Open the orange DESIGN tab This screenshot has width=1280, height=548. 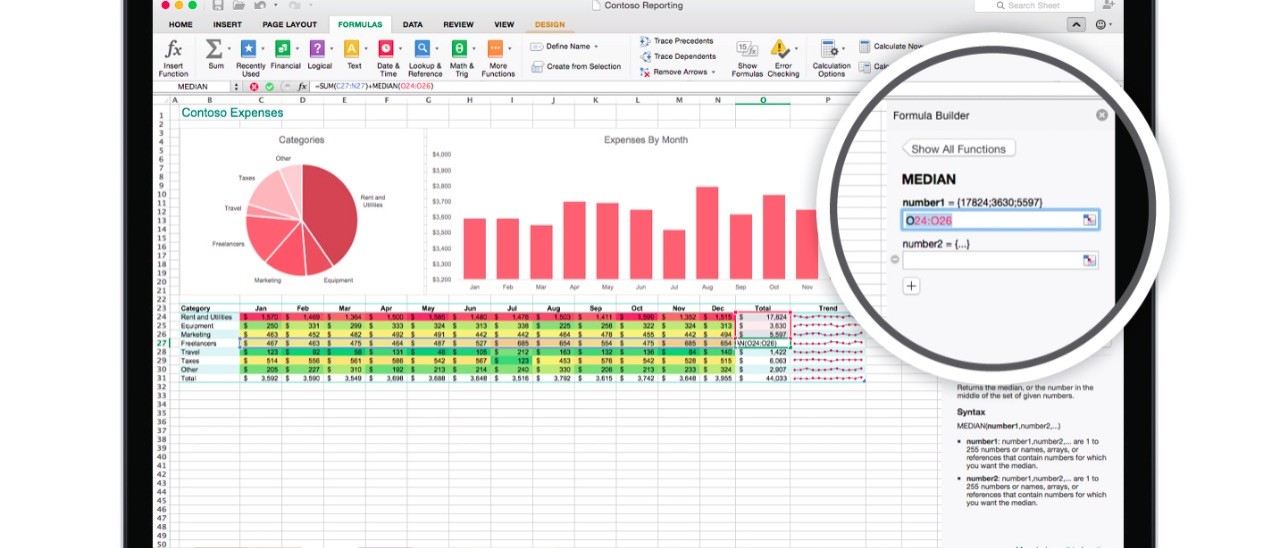click(549, 25)
